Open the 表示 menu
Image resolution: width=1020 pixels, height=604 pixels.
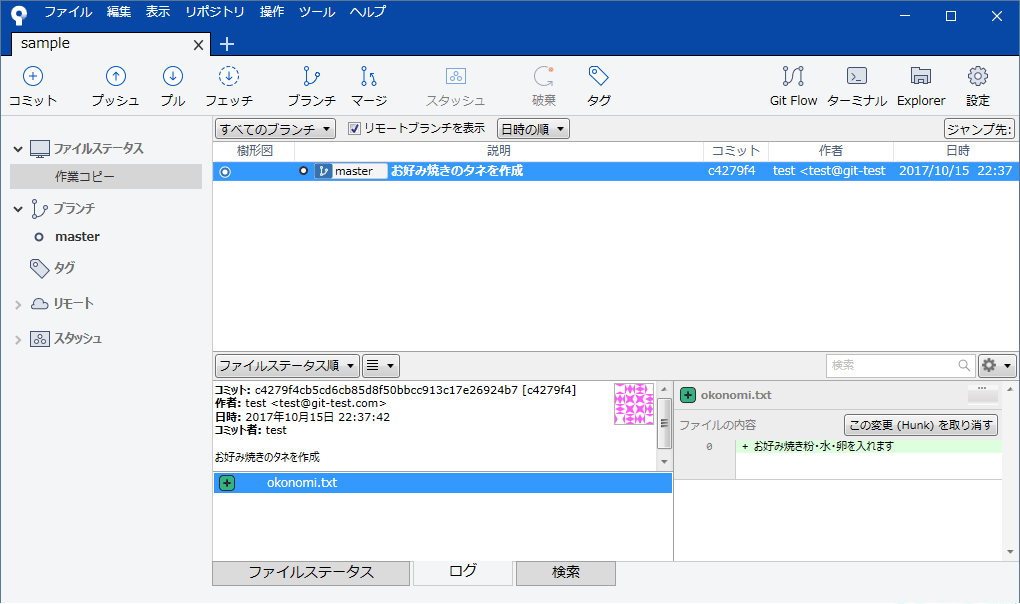click(157, 12)
